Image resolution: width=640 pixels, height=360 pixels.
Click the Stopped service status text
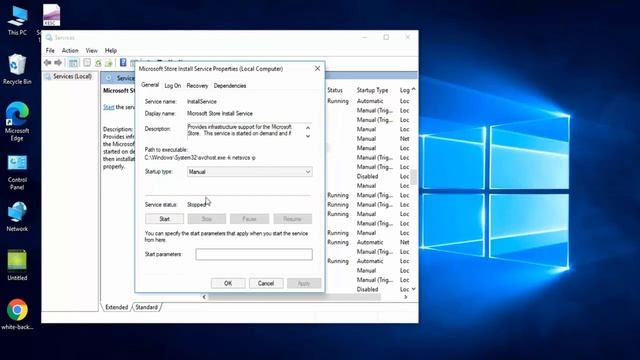(196, 205)
